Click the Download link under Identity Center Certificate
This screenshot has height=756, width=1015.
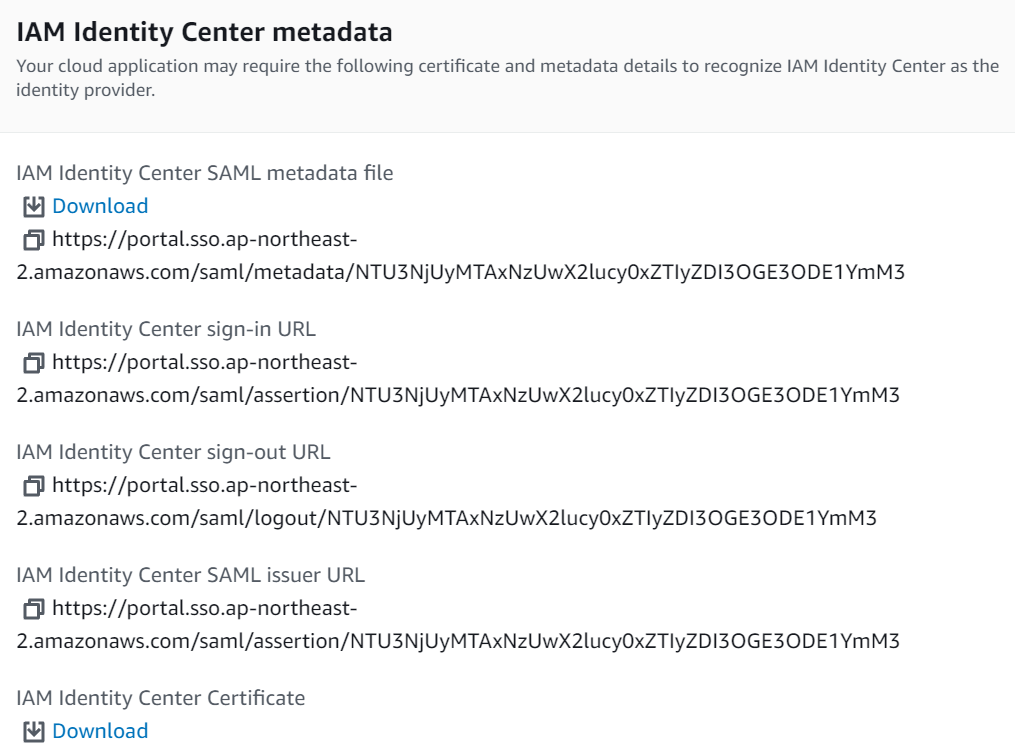click(100, 731)
